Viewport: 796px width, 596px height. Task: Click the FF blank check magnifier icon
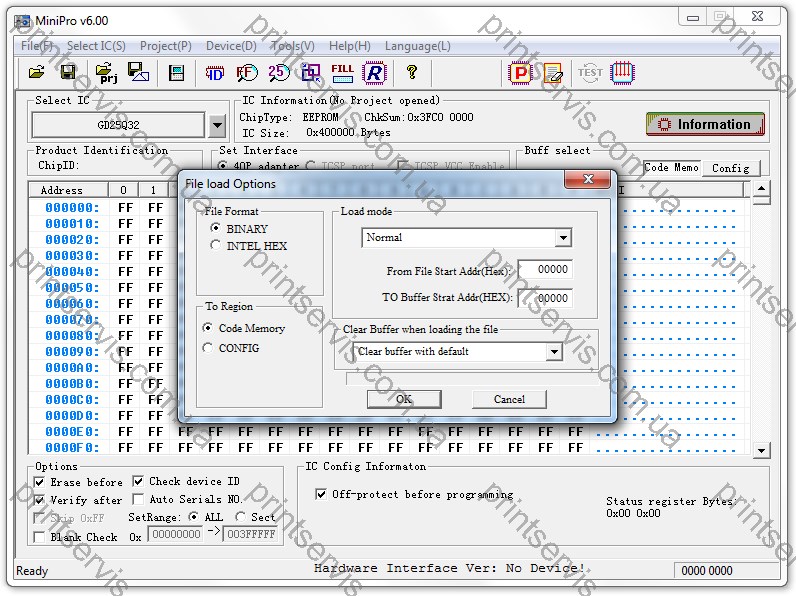tap(247, 73)
